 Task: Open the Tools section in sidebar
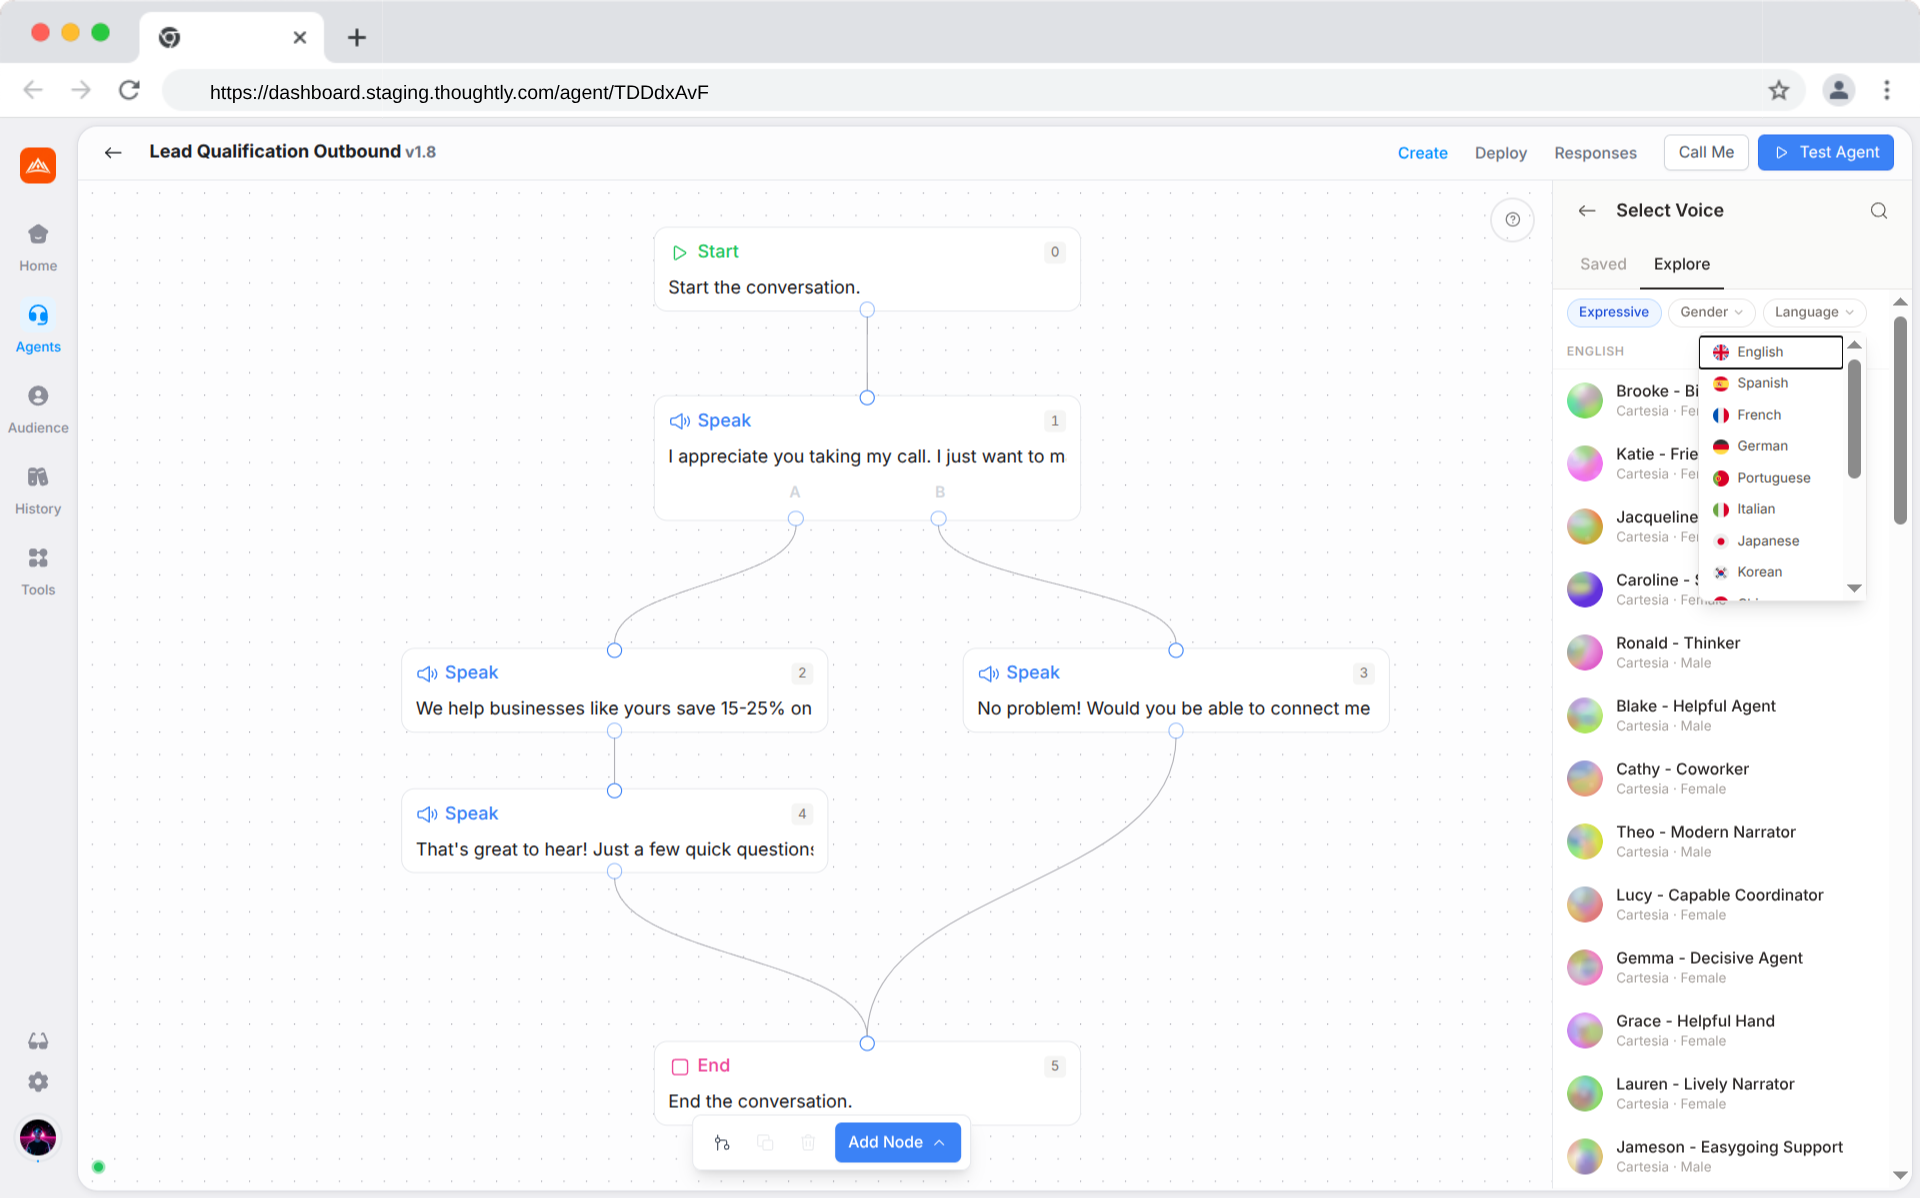click(x=38, y=568)
